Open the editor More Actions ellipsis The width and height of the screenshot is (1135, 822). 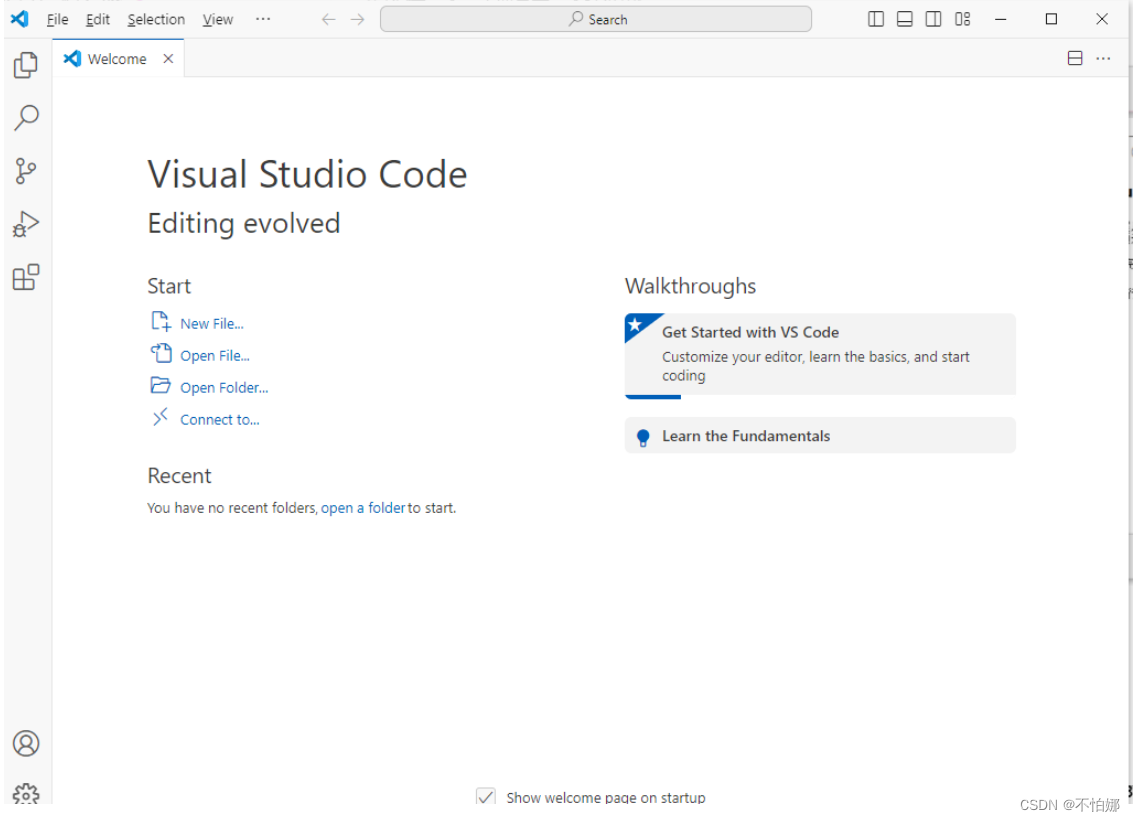click(1103, 59)
